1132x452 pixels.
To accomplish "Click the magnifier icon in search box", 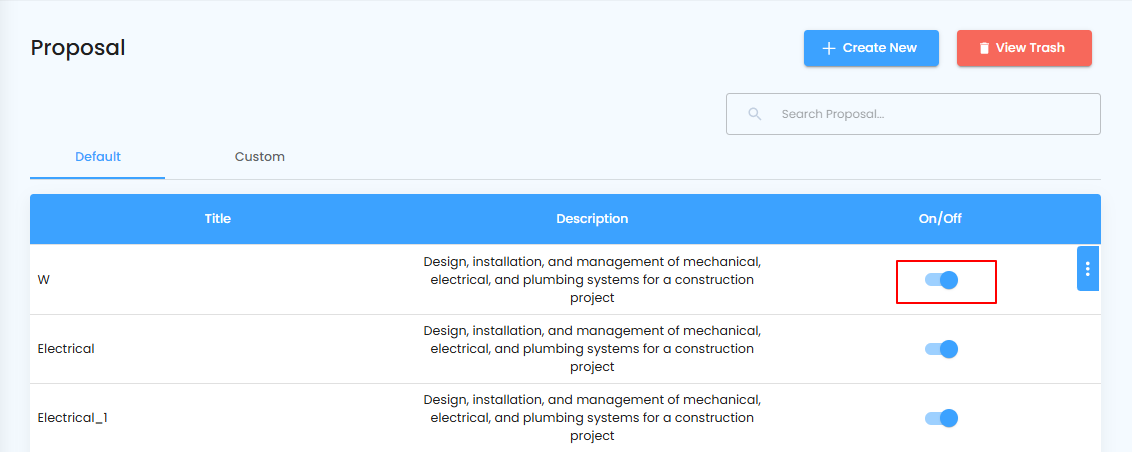I will (755, 114).
